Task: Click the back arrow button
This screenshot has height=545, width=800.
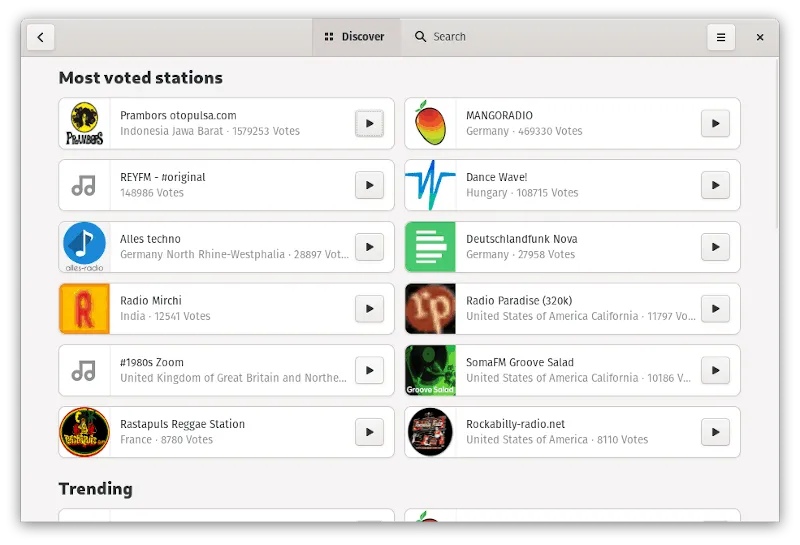Action: pyautogui.click(x=40, y=37)
